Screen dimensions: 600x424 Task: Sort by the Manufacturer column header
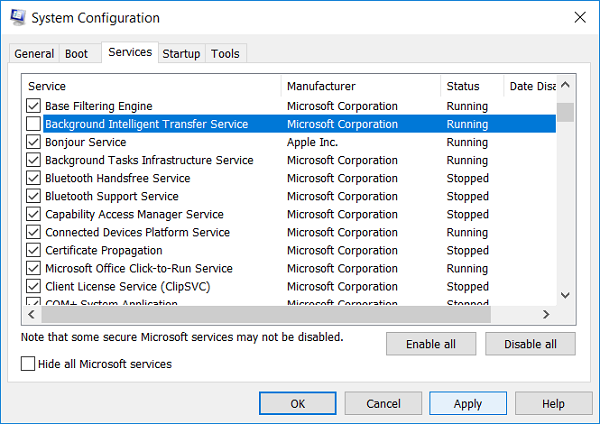coord(360,86)
